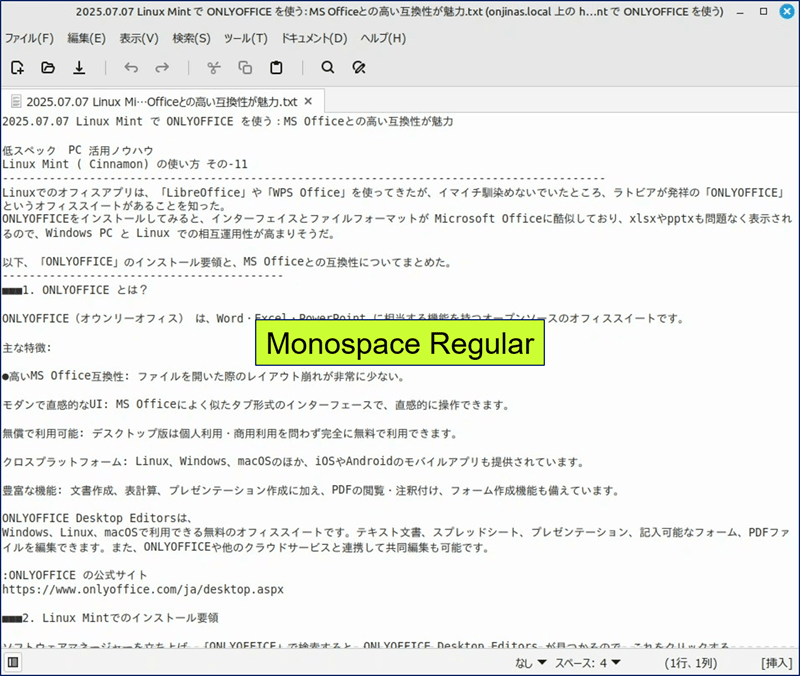Click the heading line 1. ONLYOFFICE とは？
800x676 pixels.
click(x=75, y=290)
